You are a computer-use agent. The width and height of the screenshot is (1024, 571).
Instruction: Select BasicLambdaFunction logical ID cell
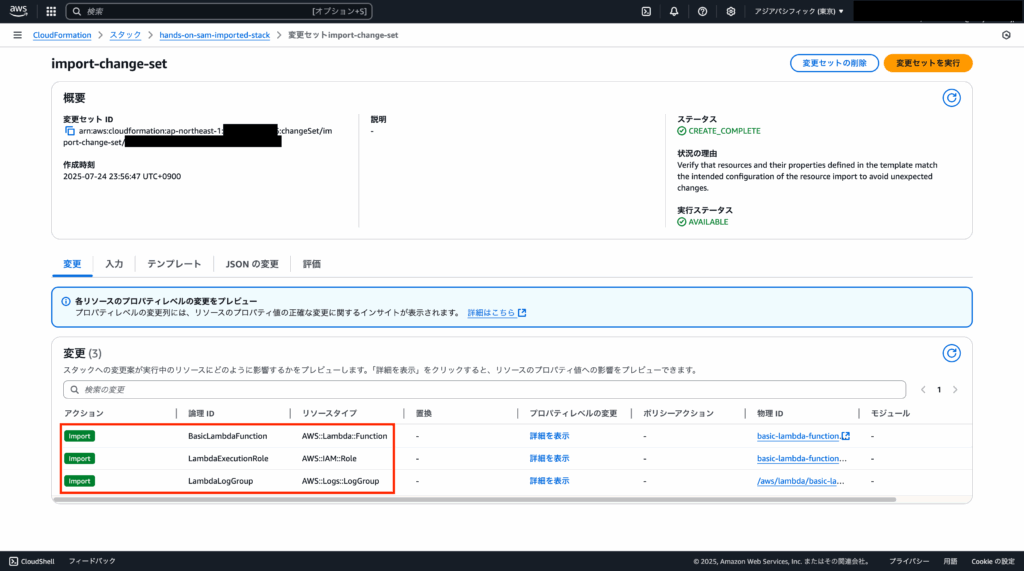227,436
